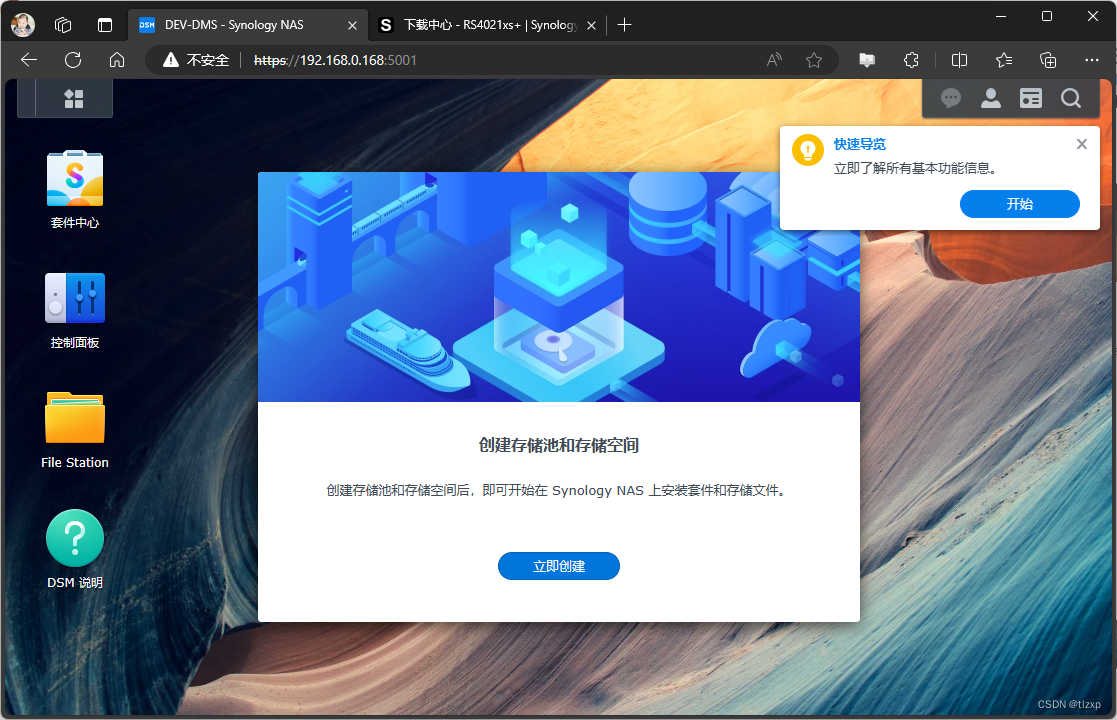
Task: Start the quick tour with 开始 button
Action: 1019,204
